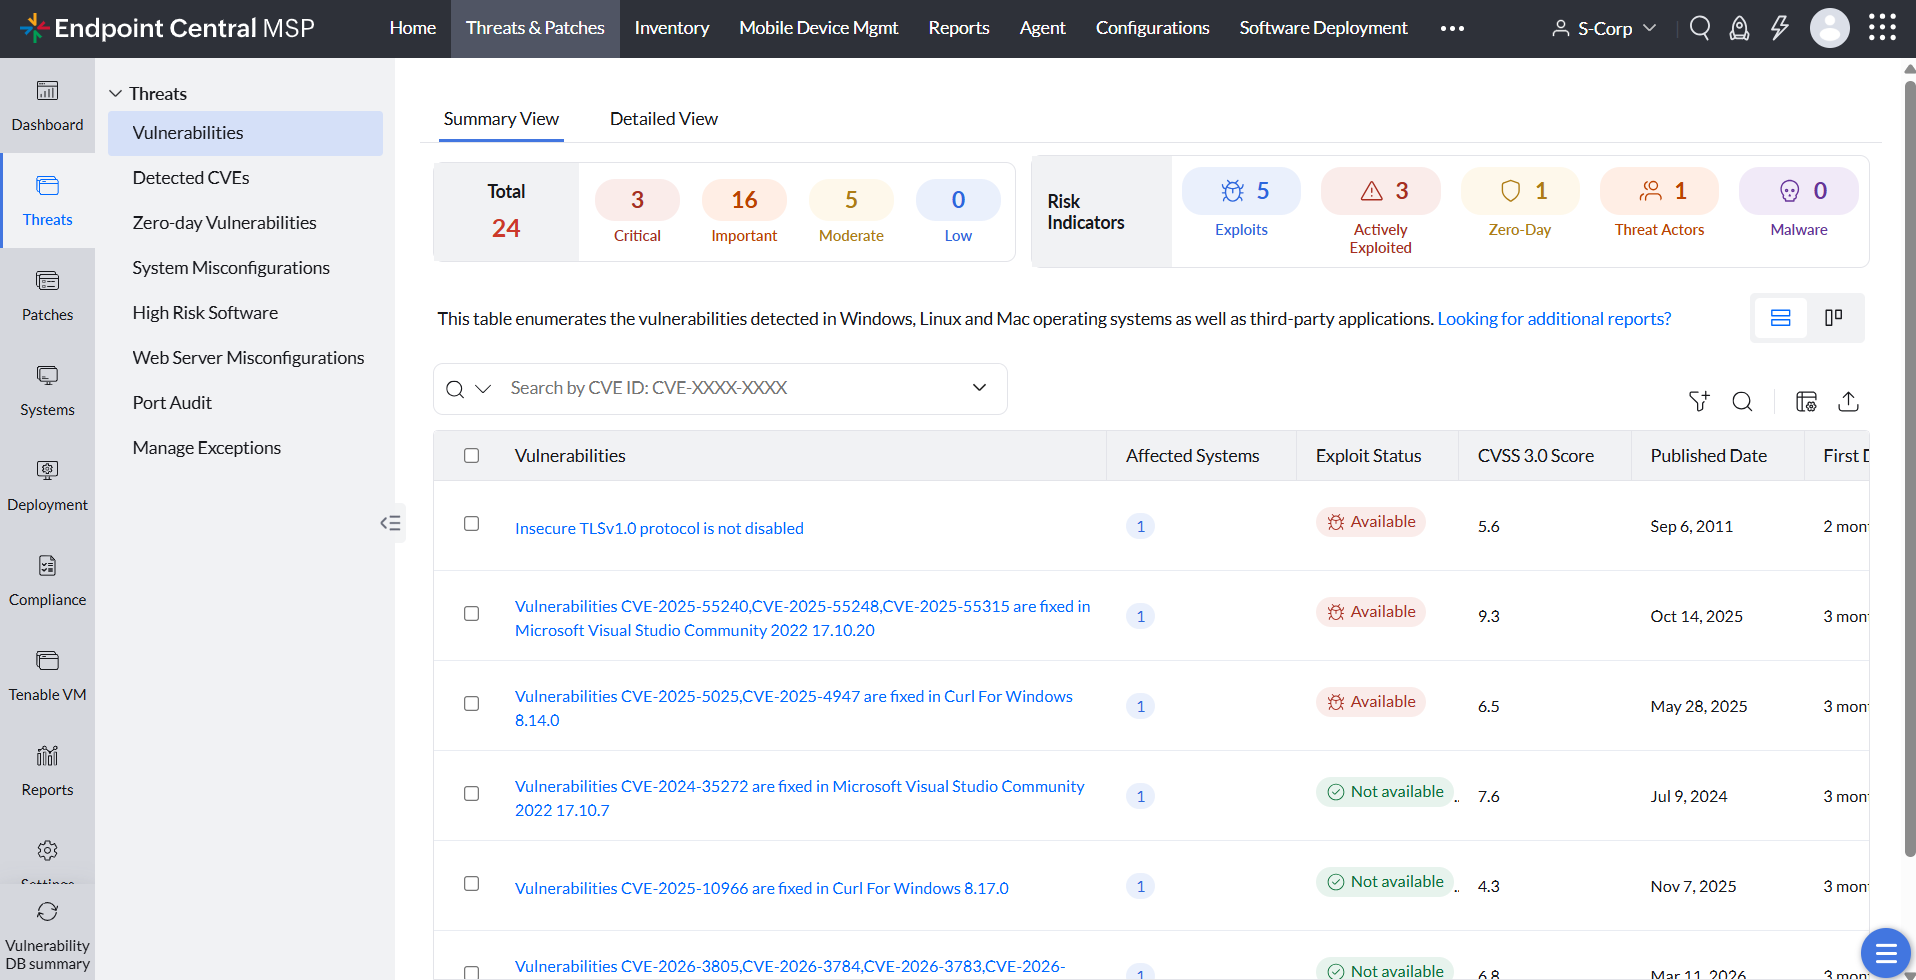Expand the CVE ID search box dropdown chevron

point(980,388)
